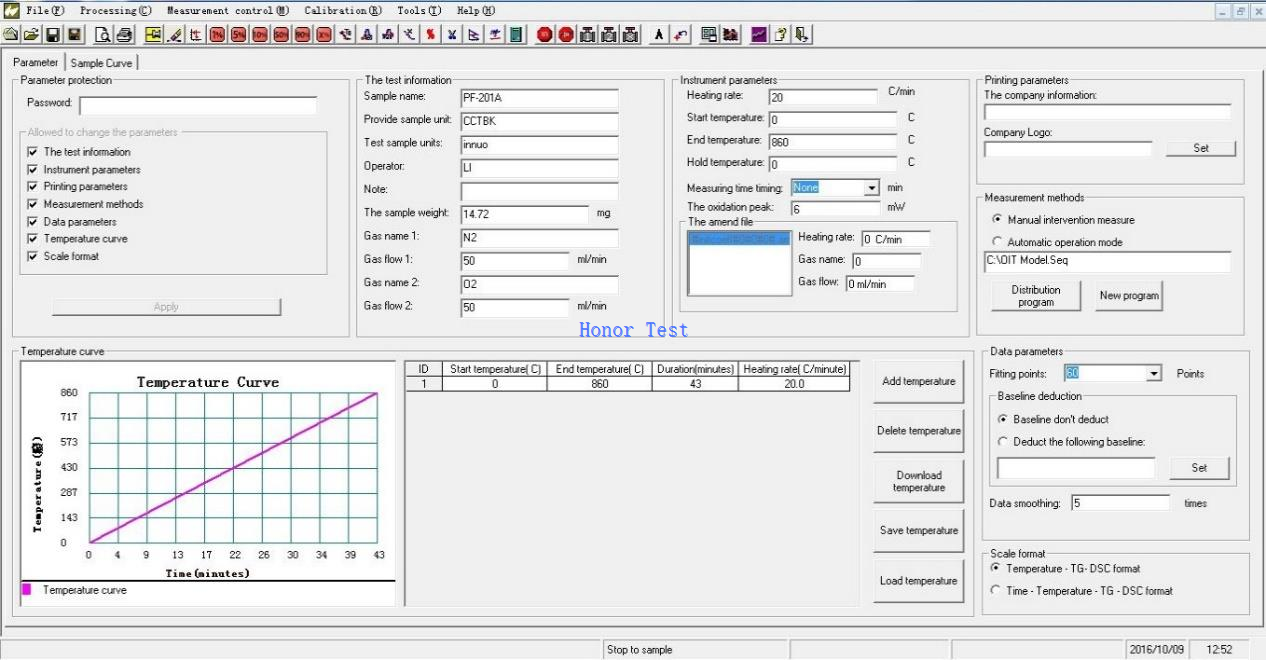Screen dimensions: 1266x660
Task: Open the Measuring time timing dropdown
Action: [871, 188]
